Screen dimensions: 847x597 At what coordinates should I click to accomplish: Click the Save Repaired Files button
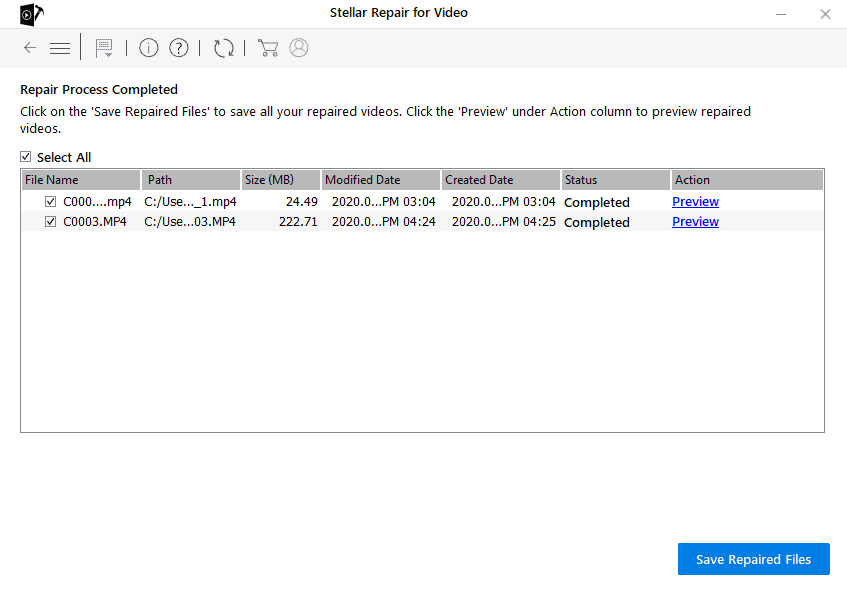click(753, 559)
